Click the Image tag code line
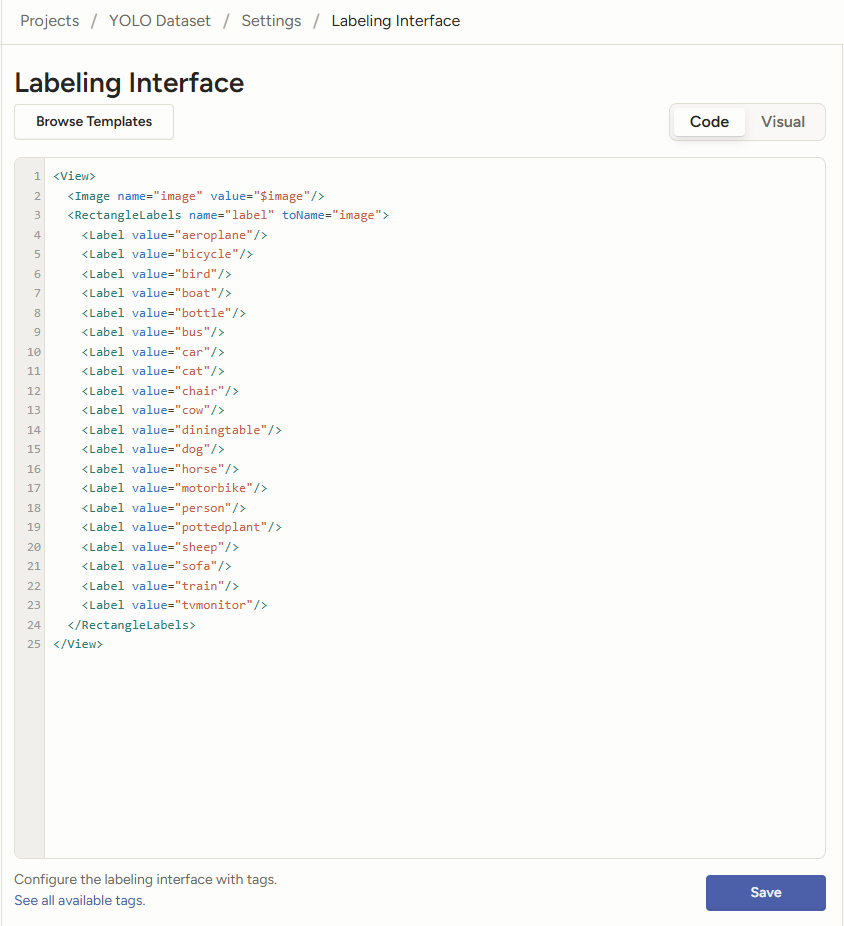This screenshot has height=926, width=844. pyautogui.click(x=196, y=196)
